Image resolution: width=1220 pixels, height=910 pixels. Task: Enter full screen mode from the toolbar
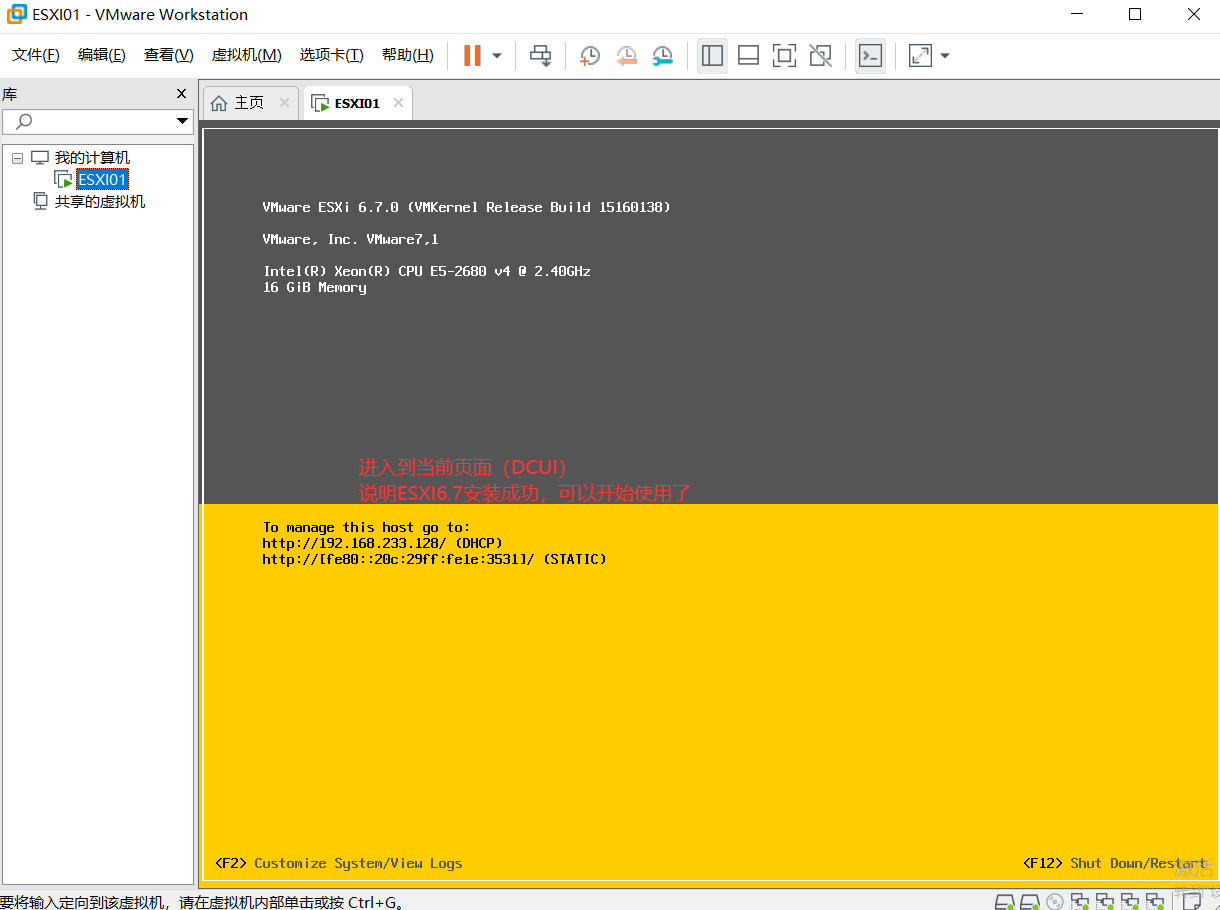point(785,56)
